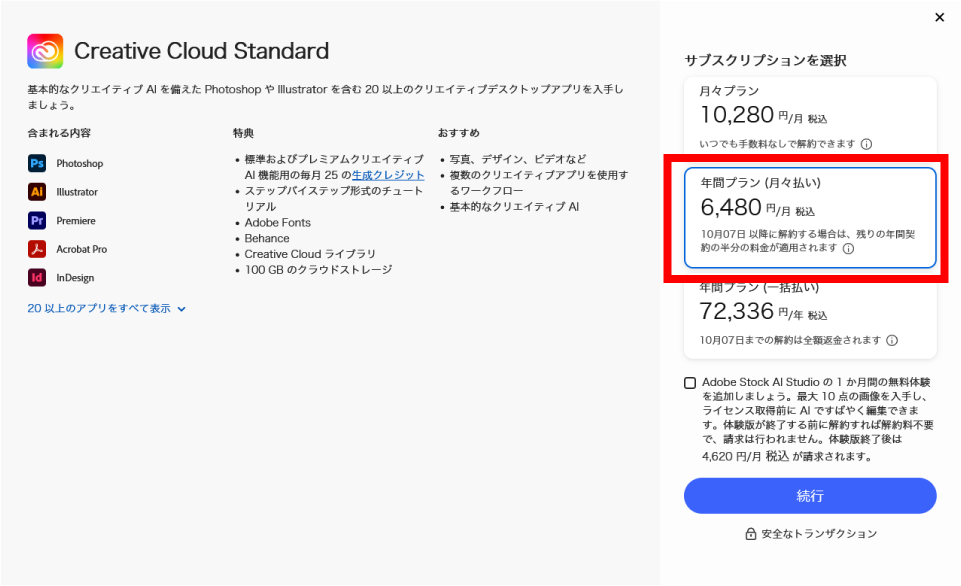Select the 月々プラン 10,280円 option

810,117
